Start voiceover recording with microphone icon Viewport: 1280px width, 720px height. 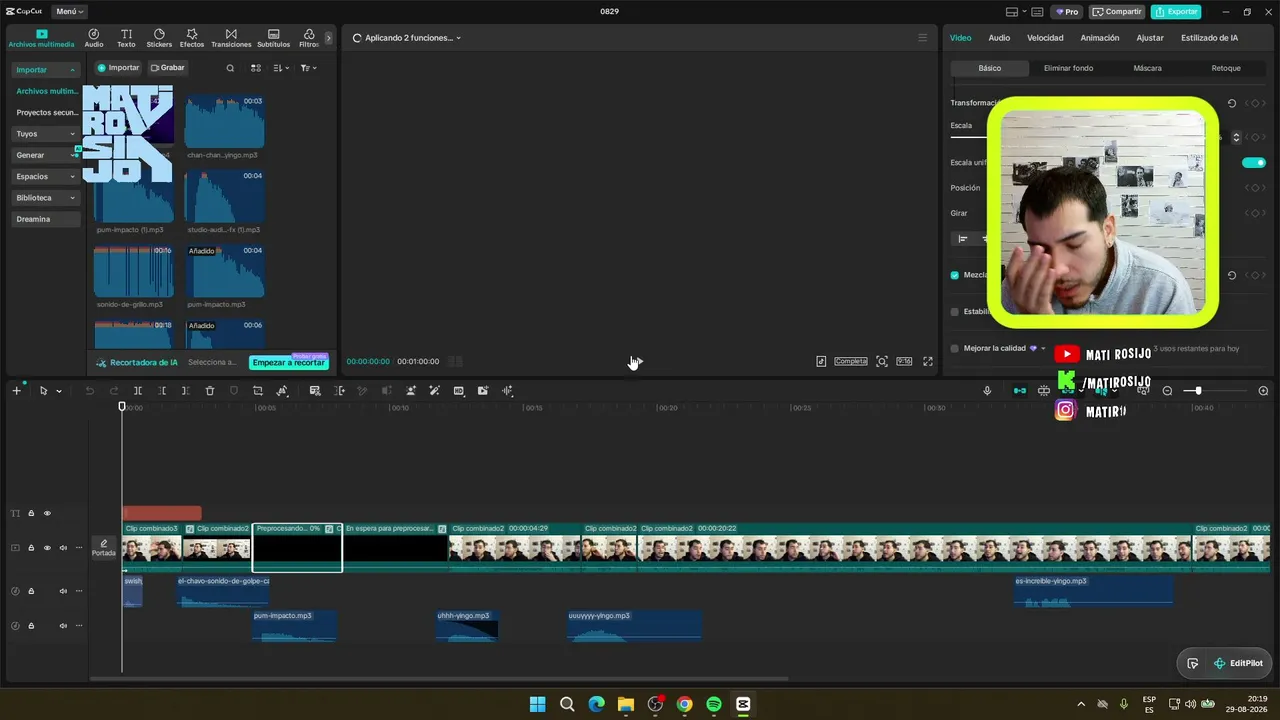pyautogui.click(x=987, y=391)
